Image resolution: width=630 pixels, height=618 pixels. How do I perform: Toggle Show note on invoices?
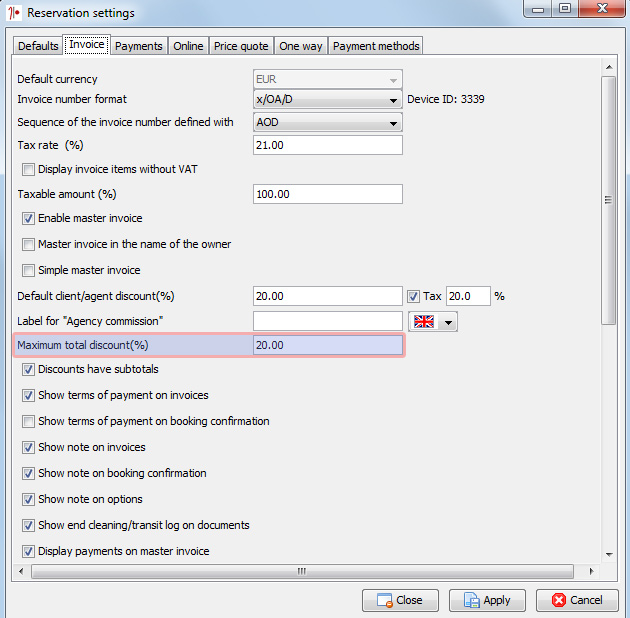coord(28,447)
